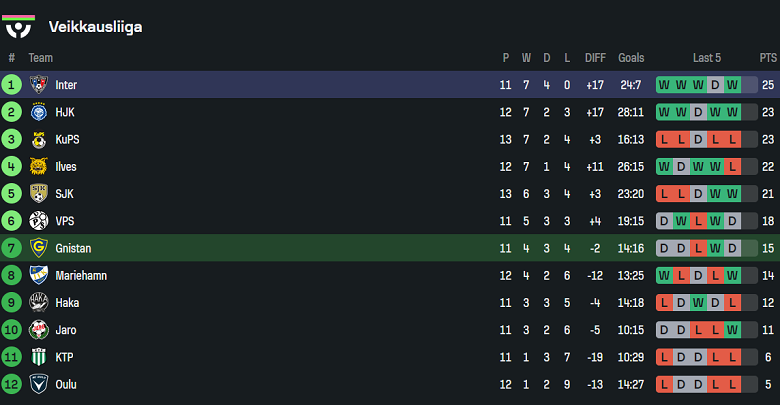Click the Ilves club logo
780x405 pixels.
(39, 167)
